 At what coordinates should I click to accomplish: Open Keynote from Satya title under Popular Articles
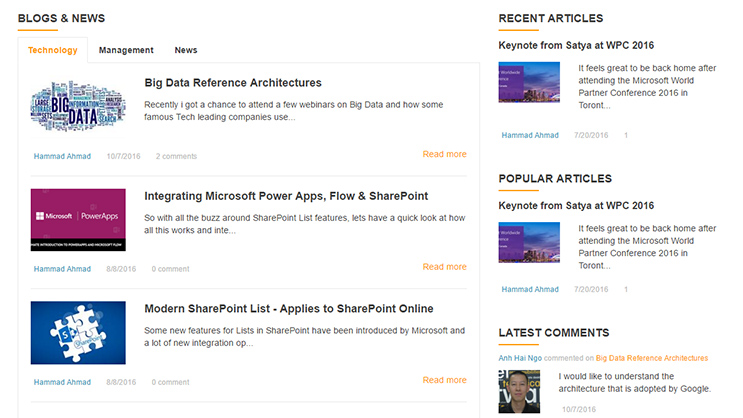click(576, 206)
